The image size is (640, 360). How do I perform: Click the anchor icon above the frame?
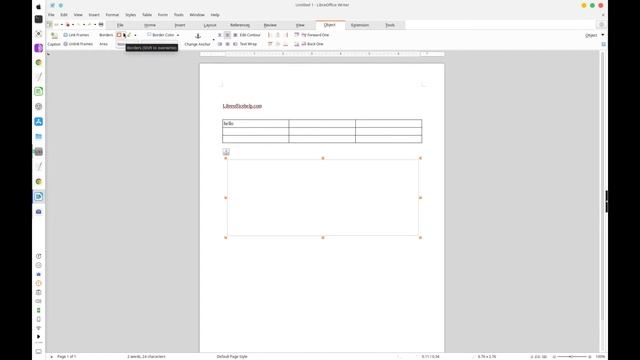[226, 152]
